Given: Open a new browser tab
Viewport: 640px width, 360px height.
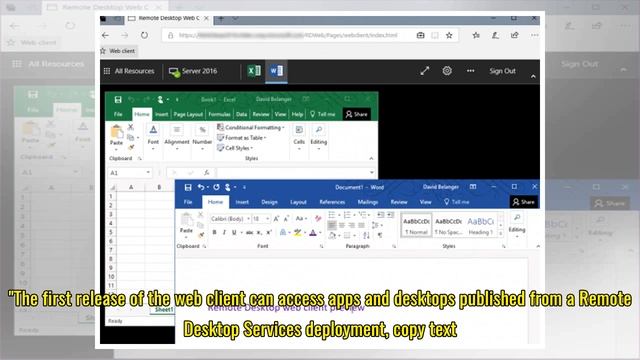Looking at the screenshot, I should [221, 19].
